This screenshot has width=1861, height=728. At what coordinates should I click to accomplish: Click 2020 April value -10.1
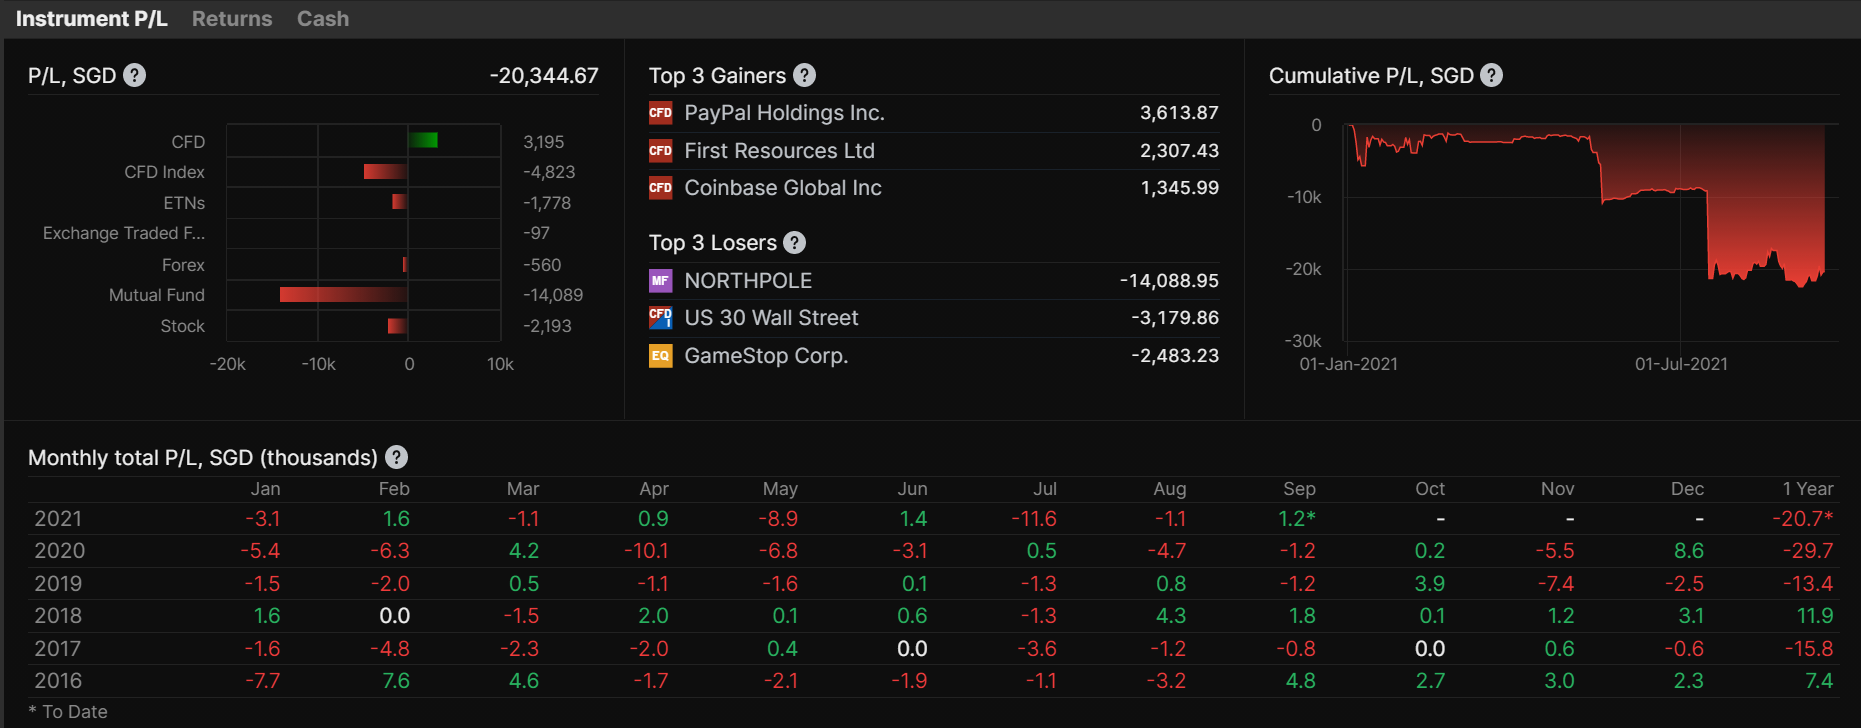coord(646,551)
